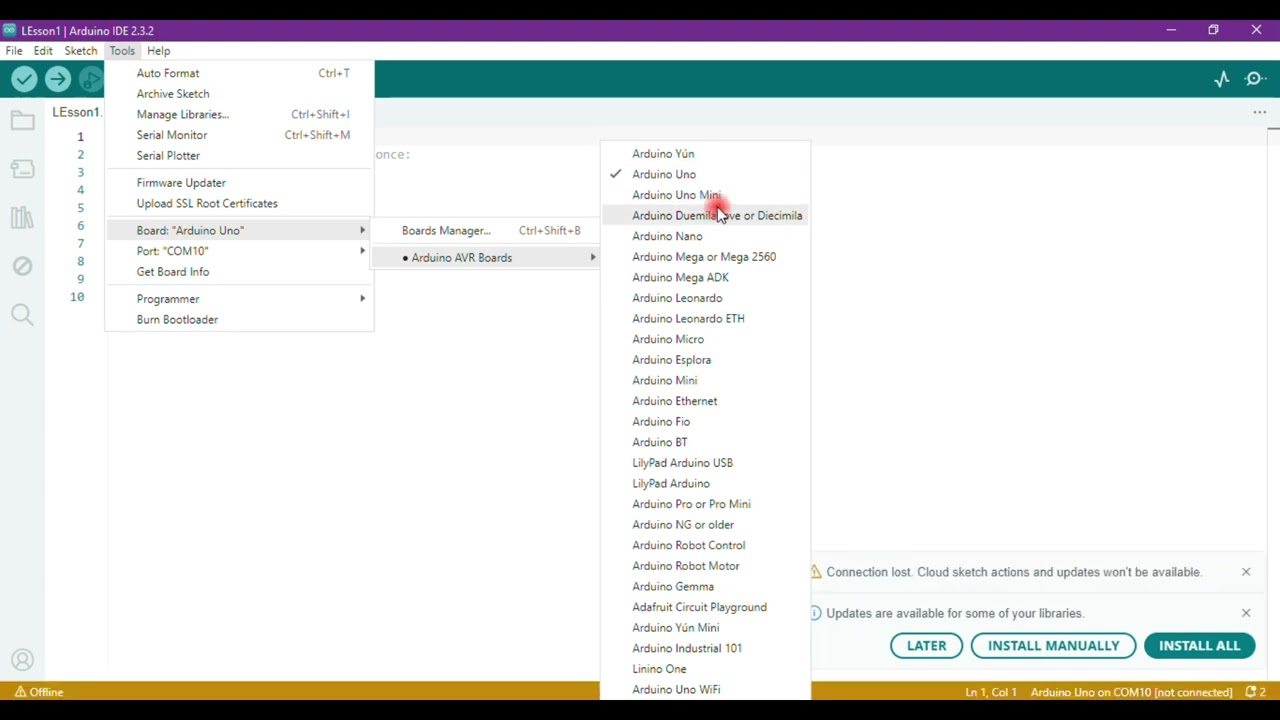Screen dimensions: 1280x720
Task: Choose Arduino Micro from board list
Action: 705,339
